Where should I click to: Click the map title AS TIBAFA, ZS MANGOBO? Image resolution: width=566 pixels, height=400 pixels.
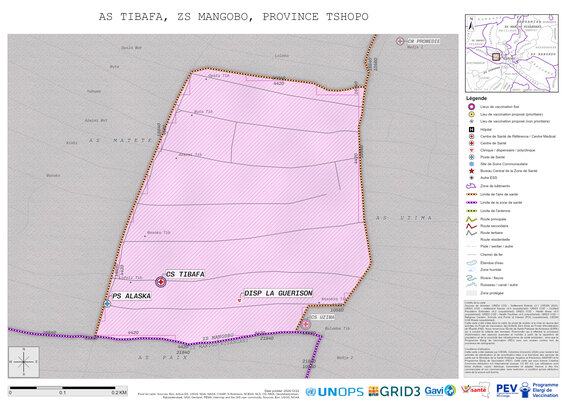pyautogui.click(x=234, y=17)
